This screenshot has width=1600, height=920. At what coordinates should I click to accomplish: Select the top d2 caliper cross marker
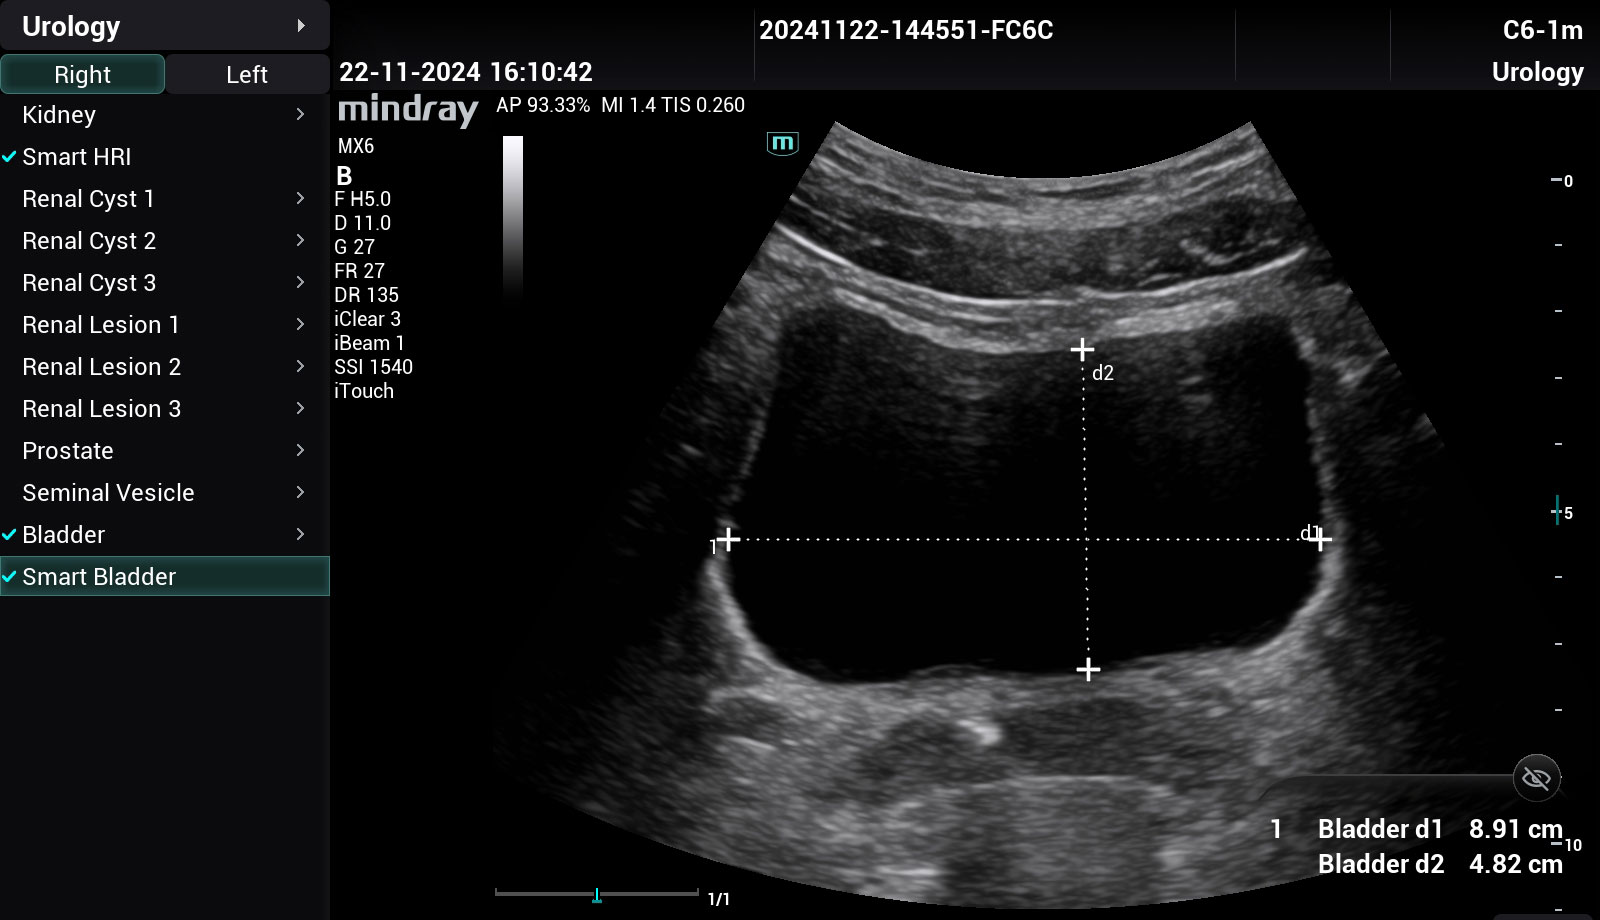[1081, 349]
